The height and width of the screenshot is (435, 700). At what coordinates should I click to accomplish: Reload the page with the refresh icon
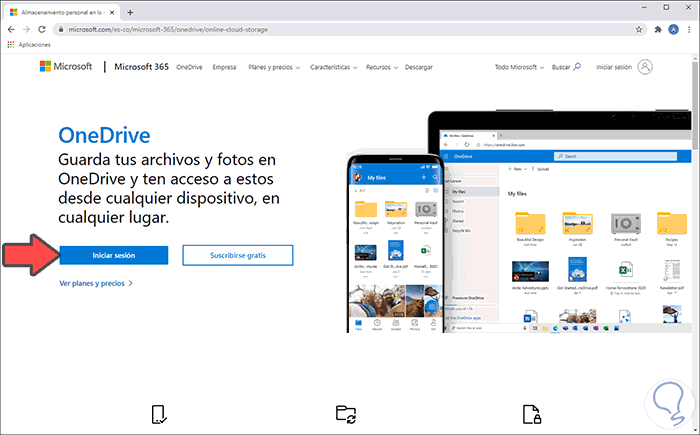click(42, 29)
